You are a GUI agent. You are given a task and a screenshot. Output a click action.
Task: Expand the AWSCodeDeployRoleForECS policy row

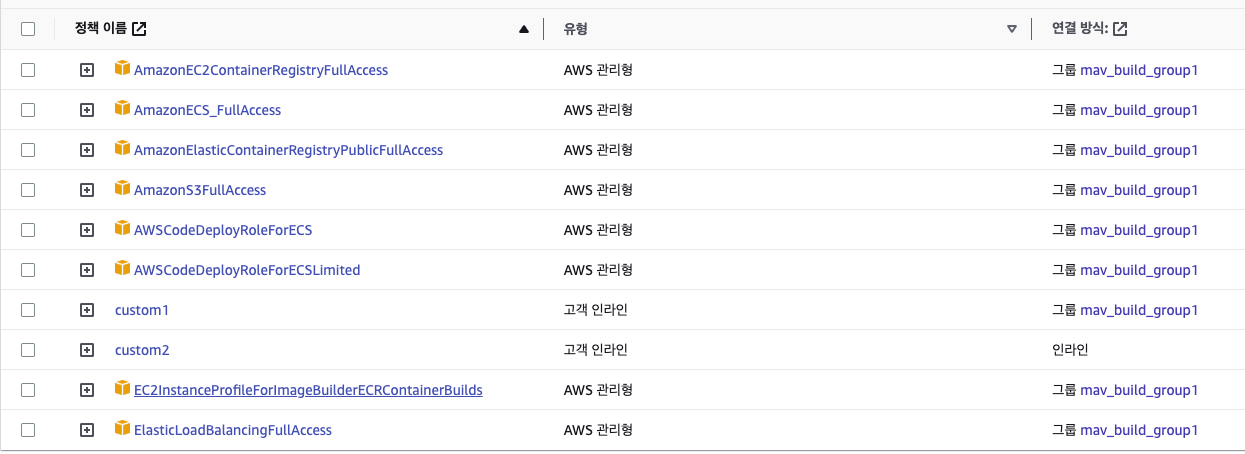[x=87, y=230]
